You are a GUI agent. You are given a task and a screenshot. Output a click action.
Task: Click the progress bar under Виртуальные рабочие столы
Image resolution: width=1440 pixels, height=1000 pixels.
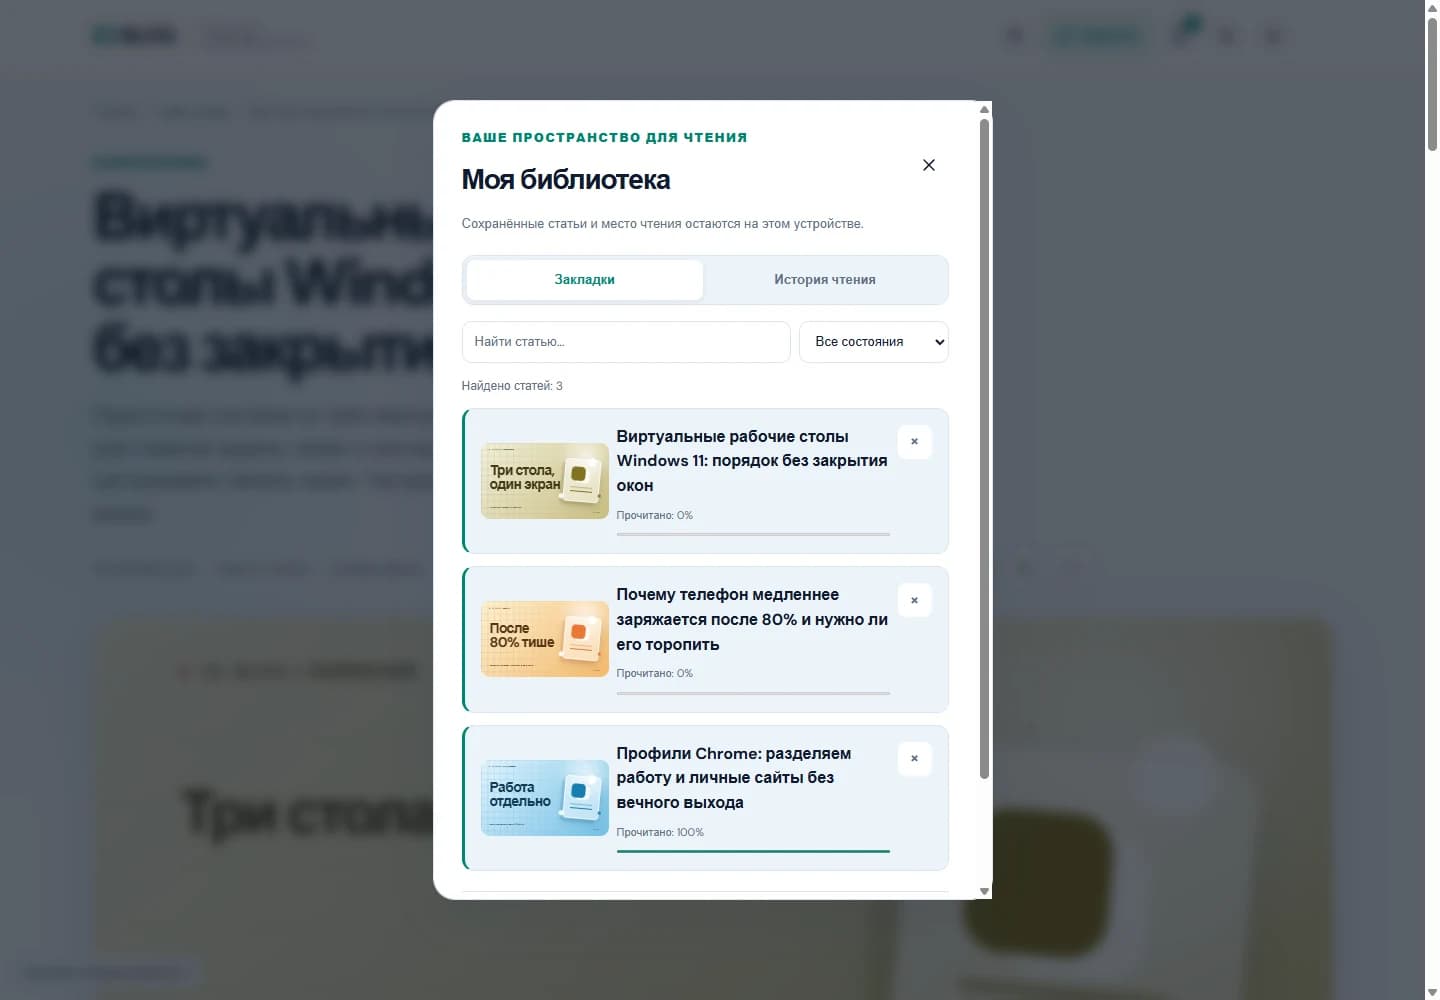[x=753, y=534]
